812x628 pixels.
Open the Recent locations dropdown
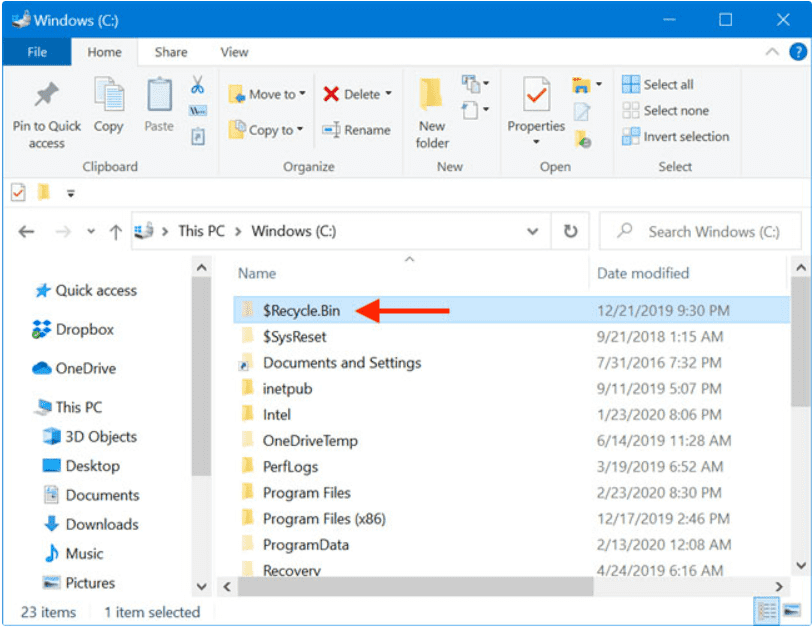91,231
